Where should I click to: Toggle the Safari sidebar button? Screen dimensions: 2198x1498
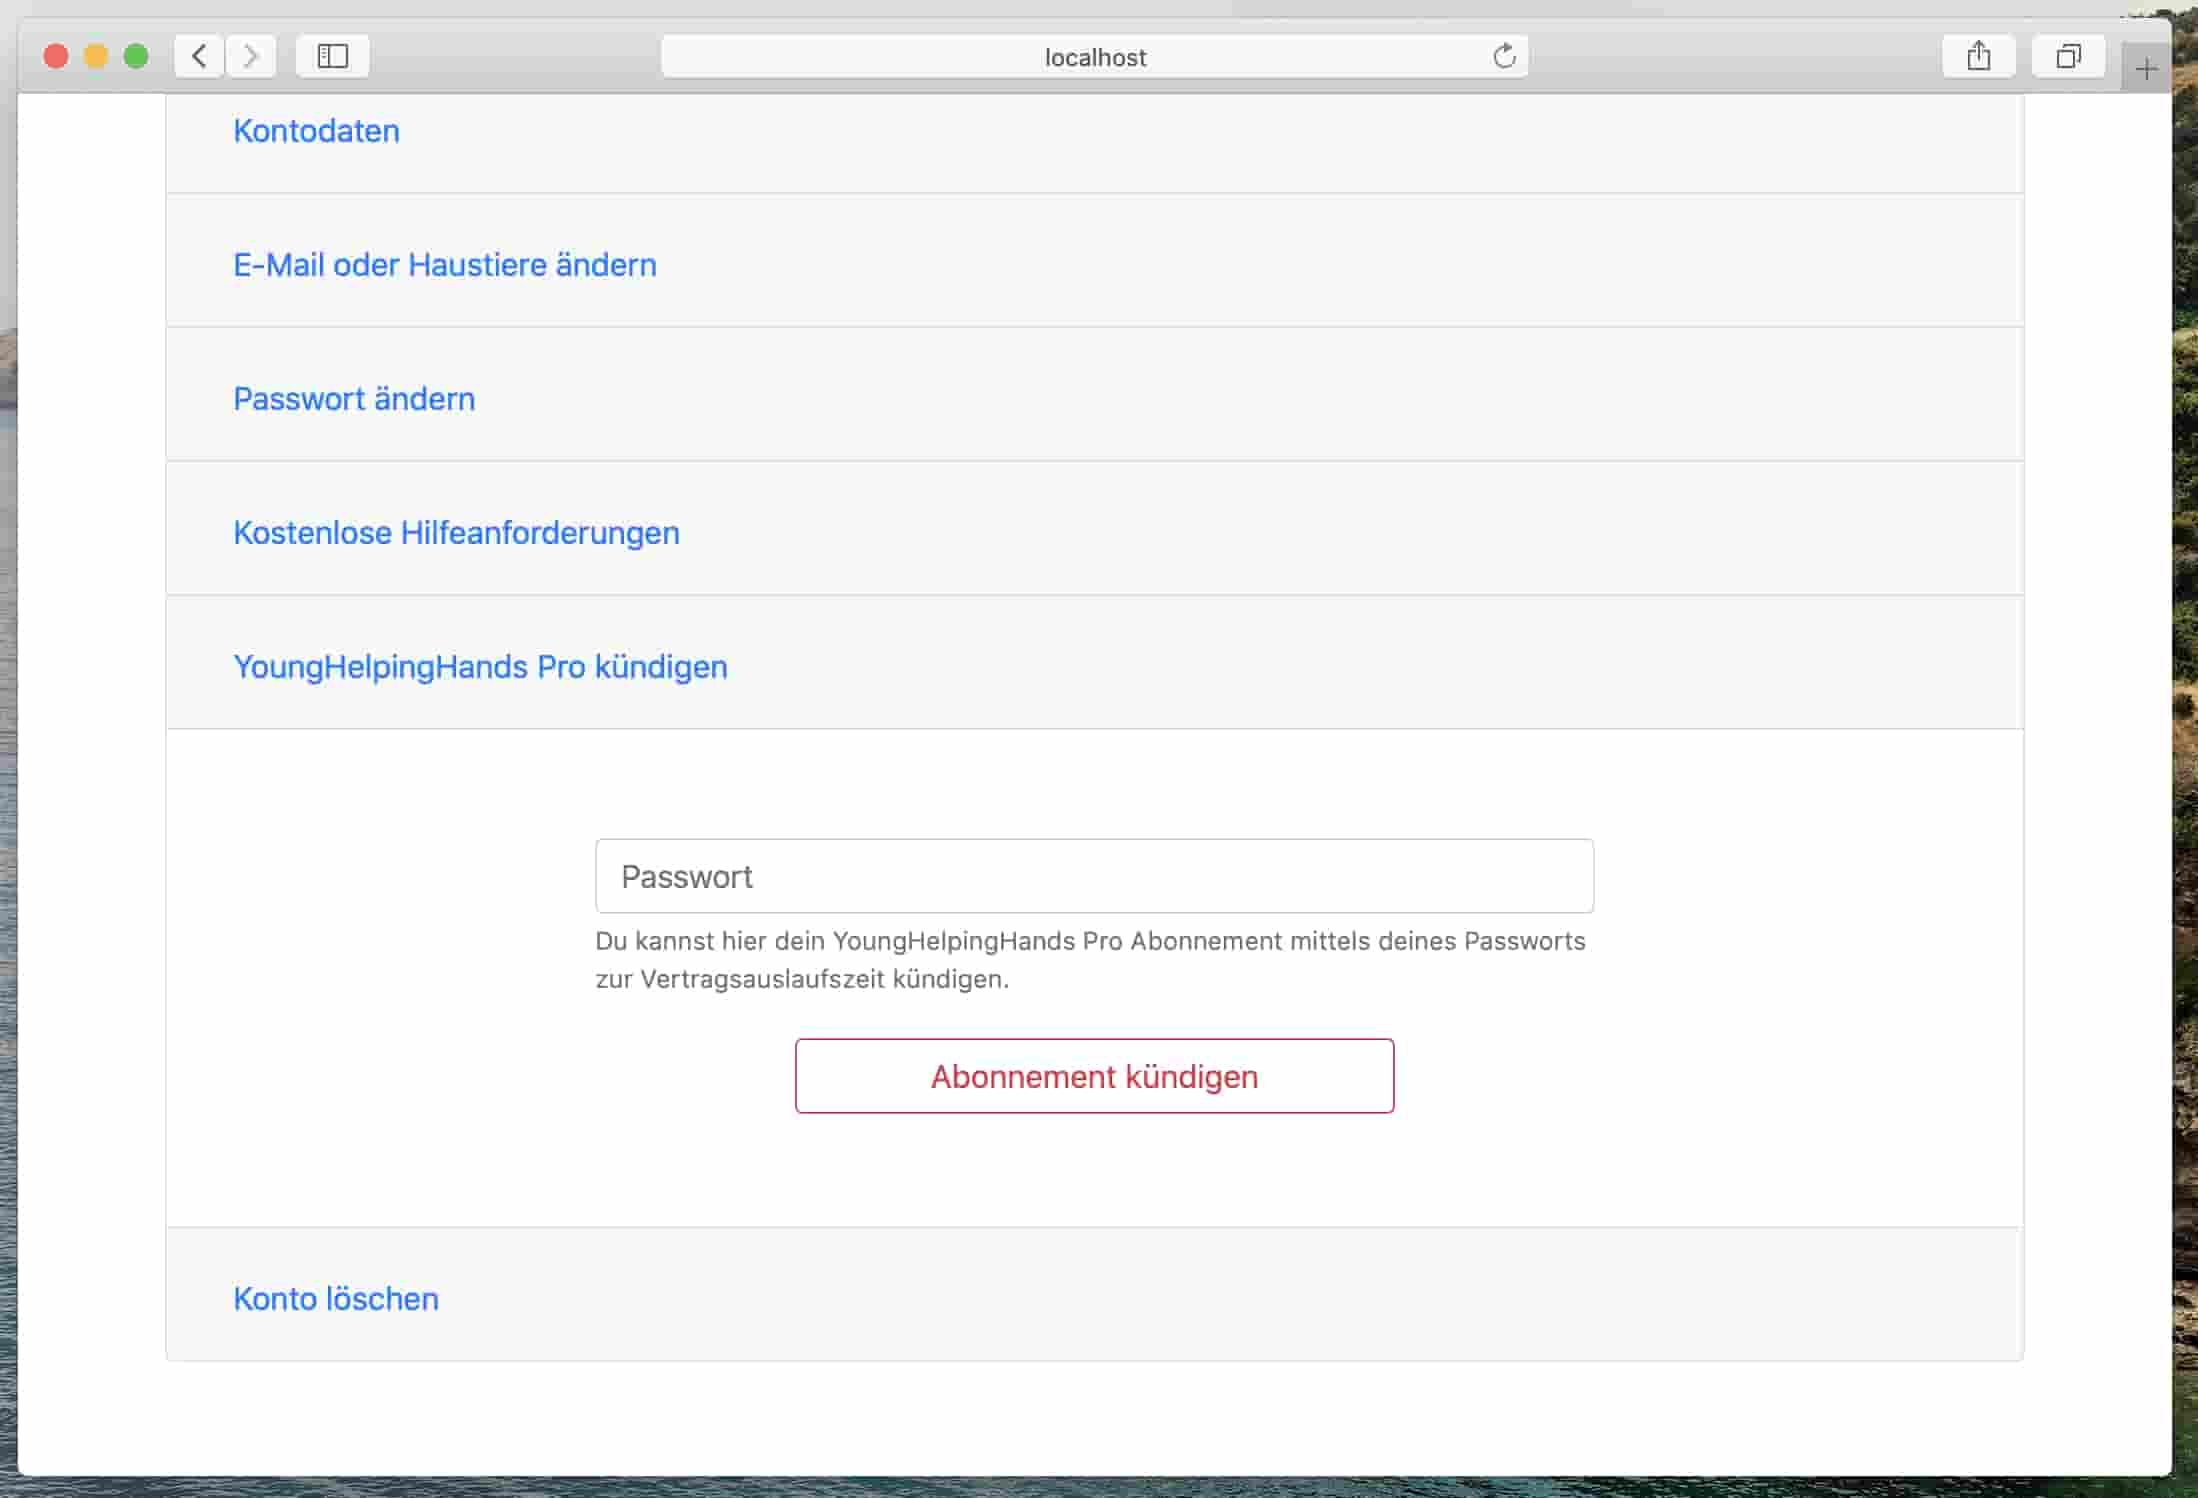click(332, 56)
